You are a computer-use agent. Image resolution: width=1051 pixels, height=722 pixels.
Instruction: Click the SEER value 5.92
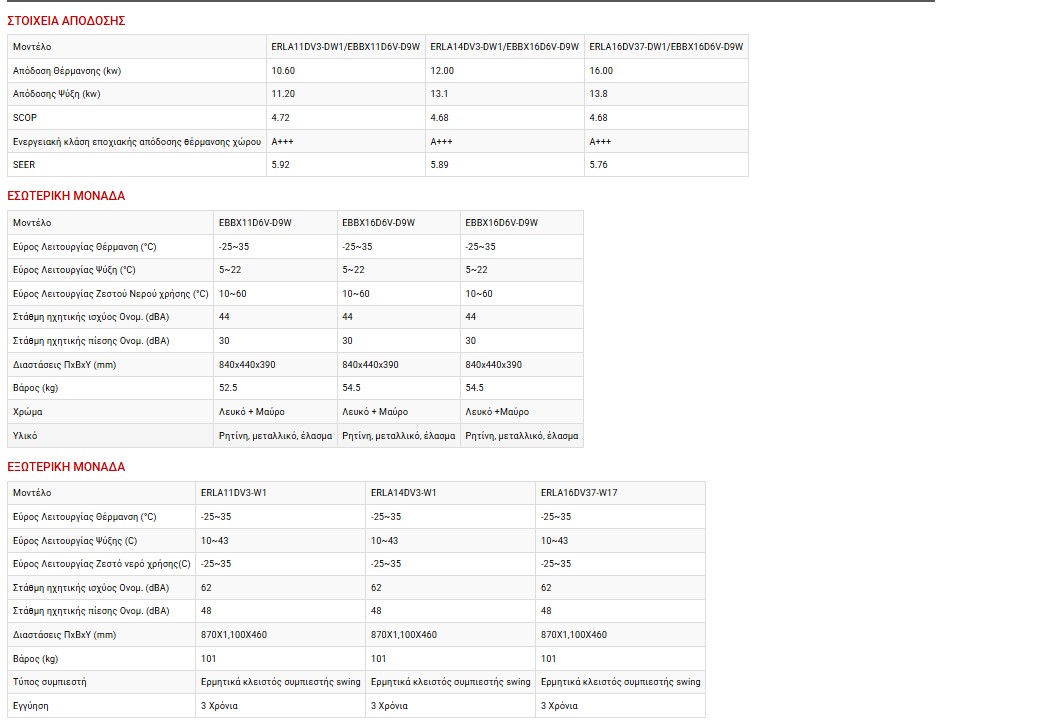281,165
